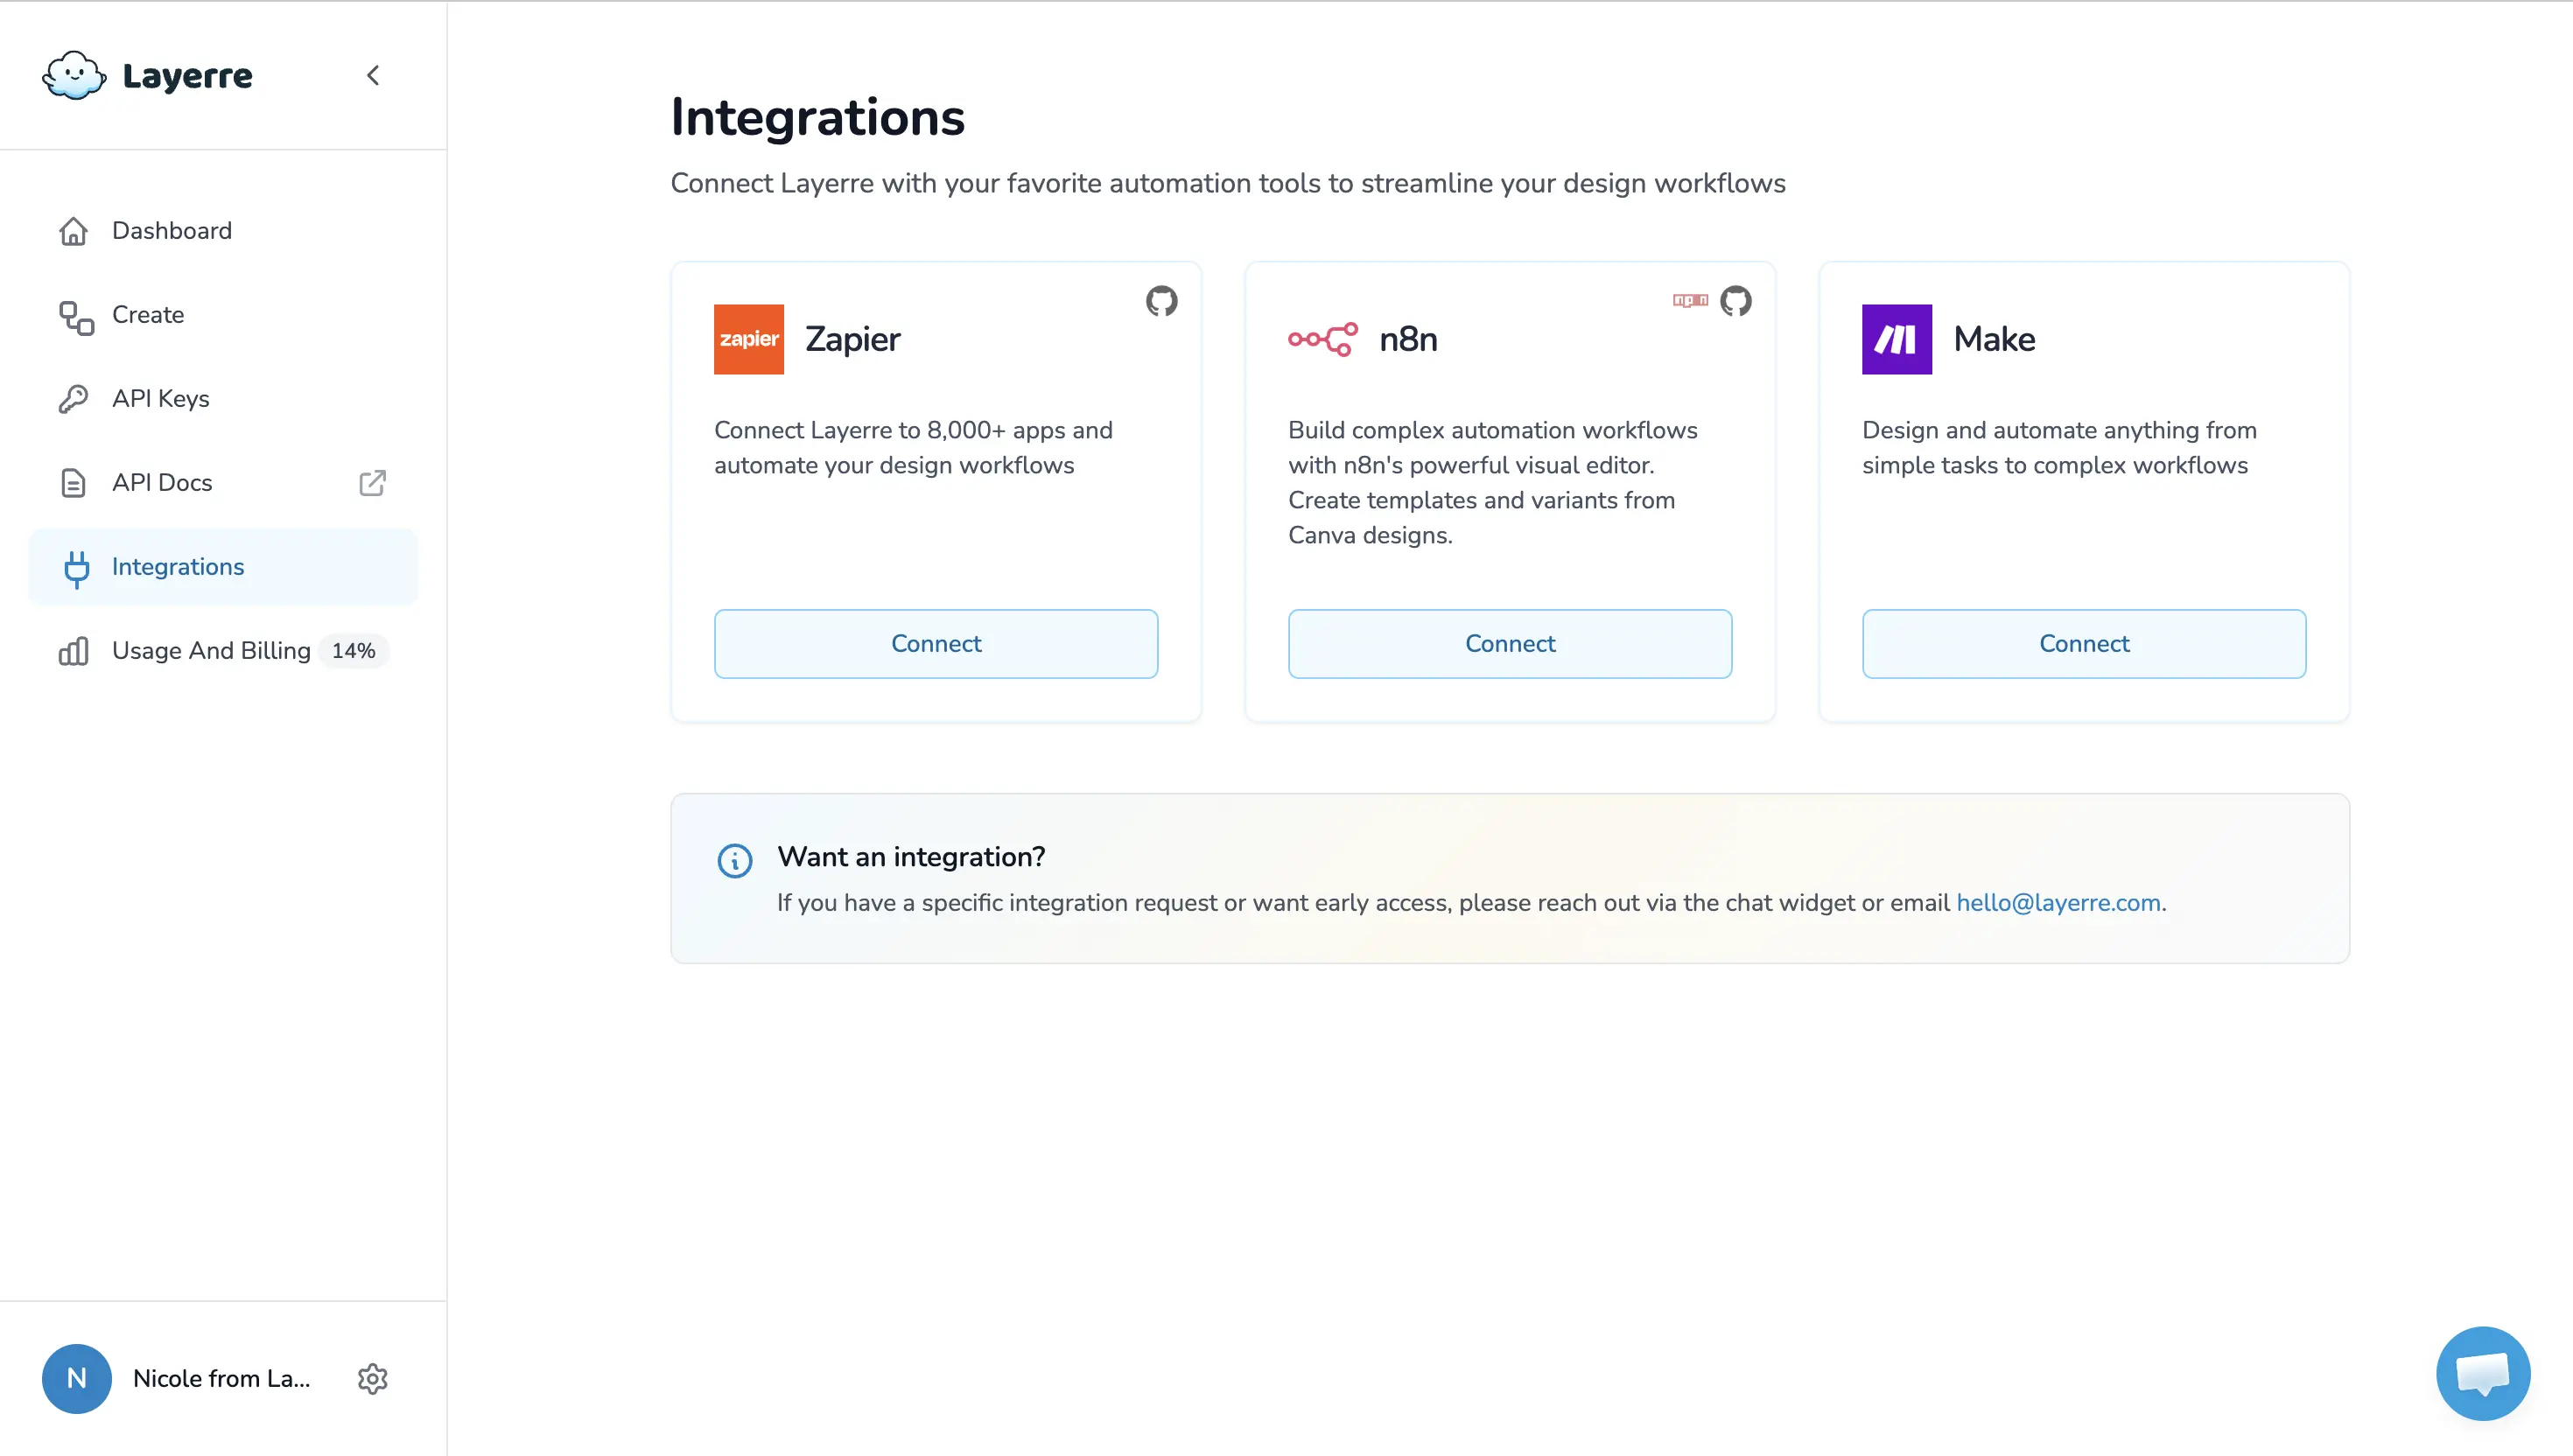Open account settings gear icon

tap(372, 1378)
